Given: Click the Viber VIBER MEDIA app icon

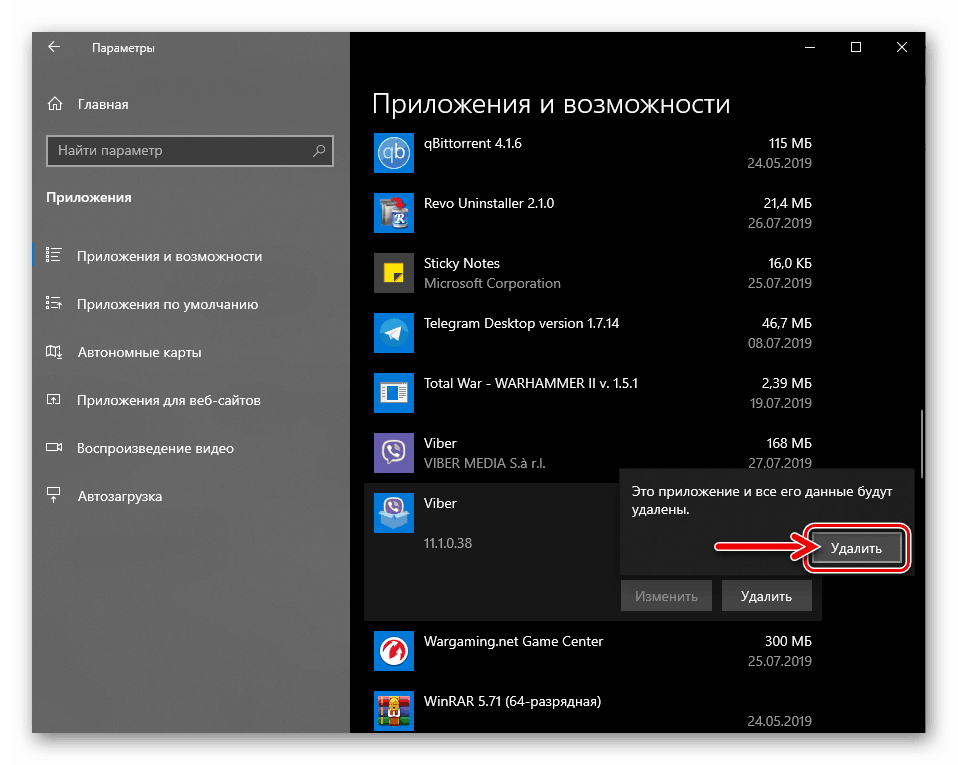Looking at the screenshot, I should pos(393,453).
